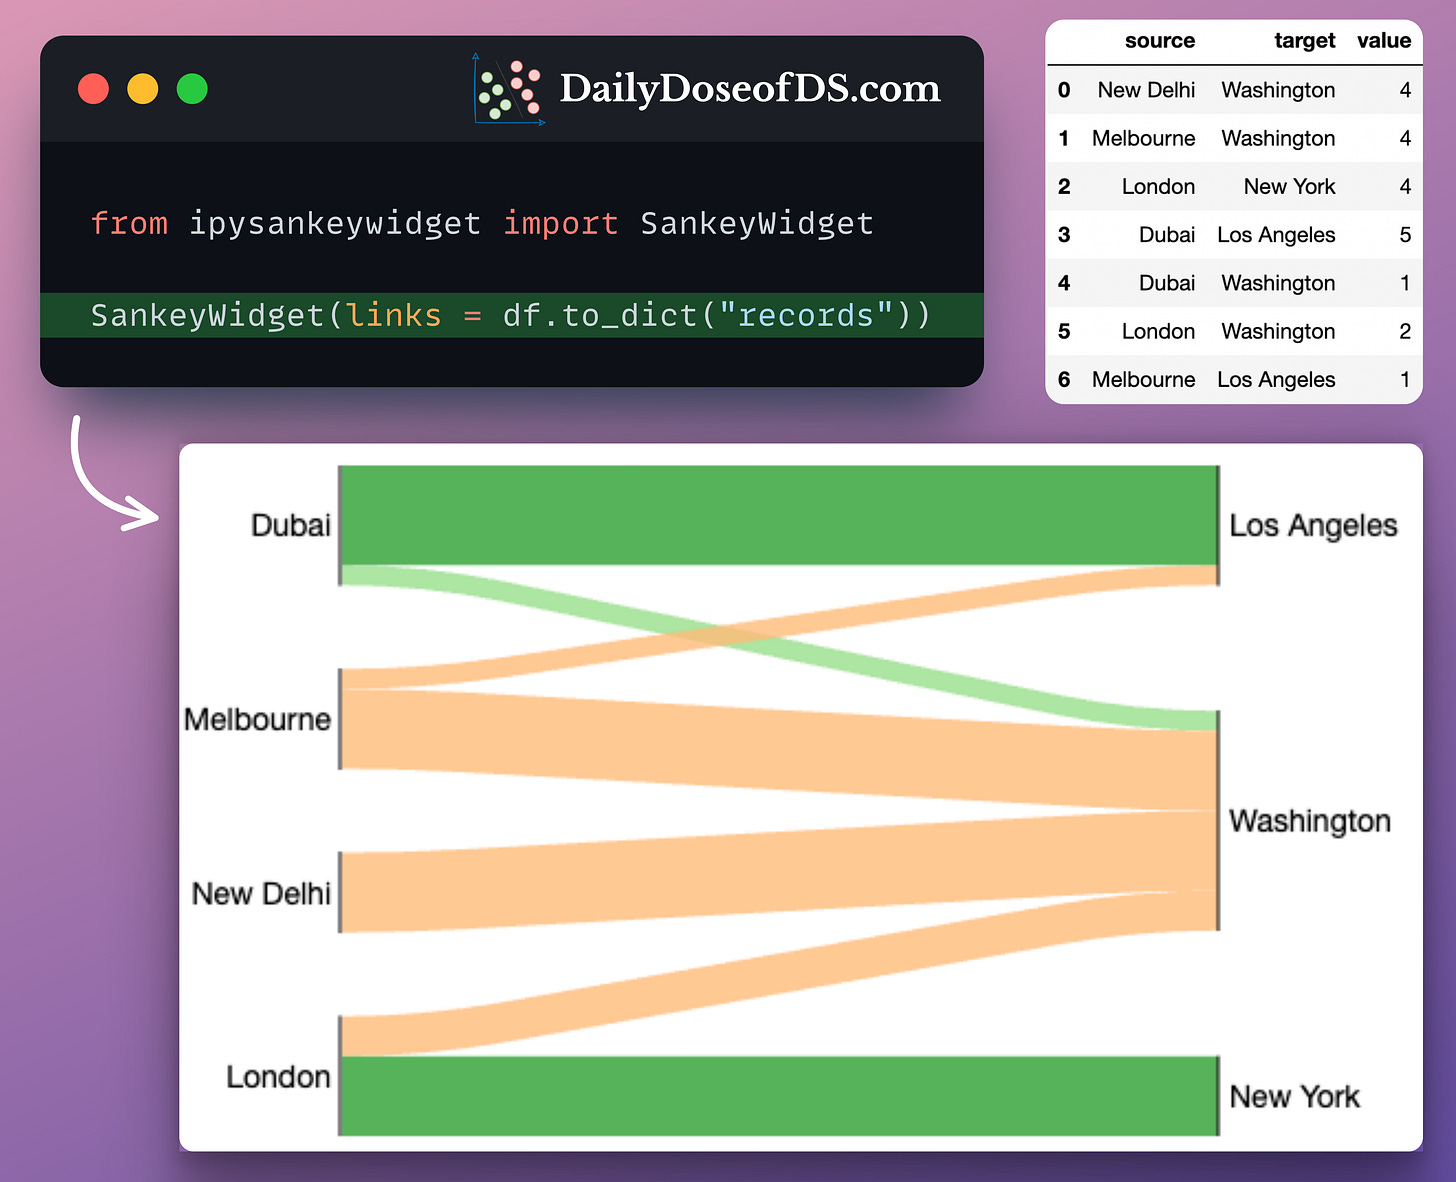Click the green traffic light dot
This screenshot has width=1456, height=1182.
[x=192, y=88]
